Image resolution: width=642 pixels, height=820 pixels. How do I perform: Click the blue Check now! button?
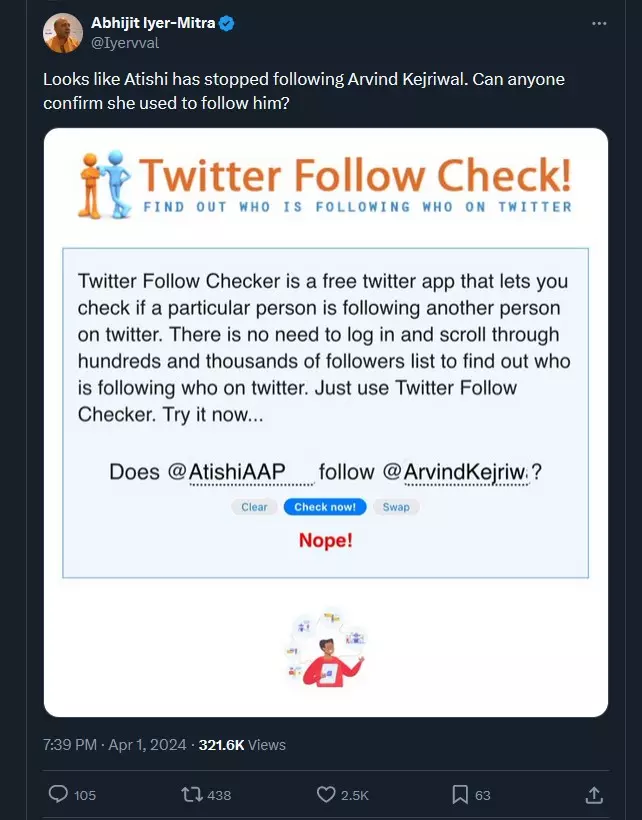click(325, 507)
